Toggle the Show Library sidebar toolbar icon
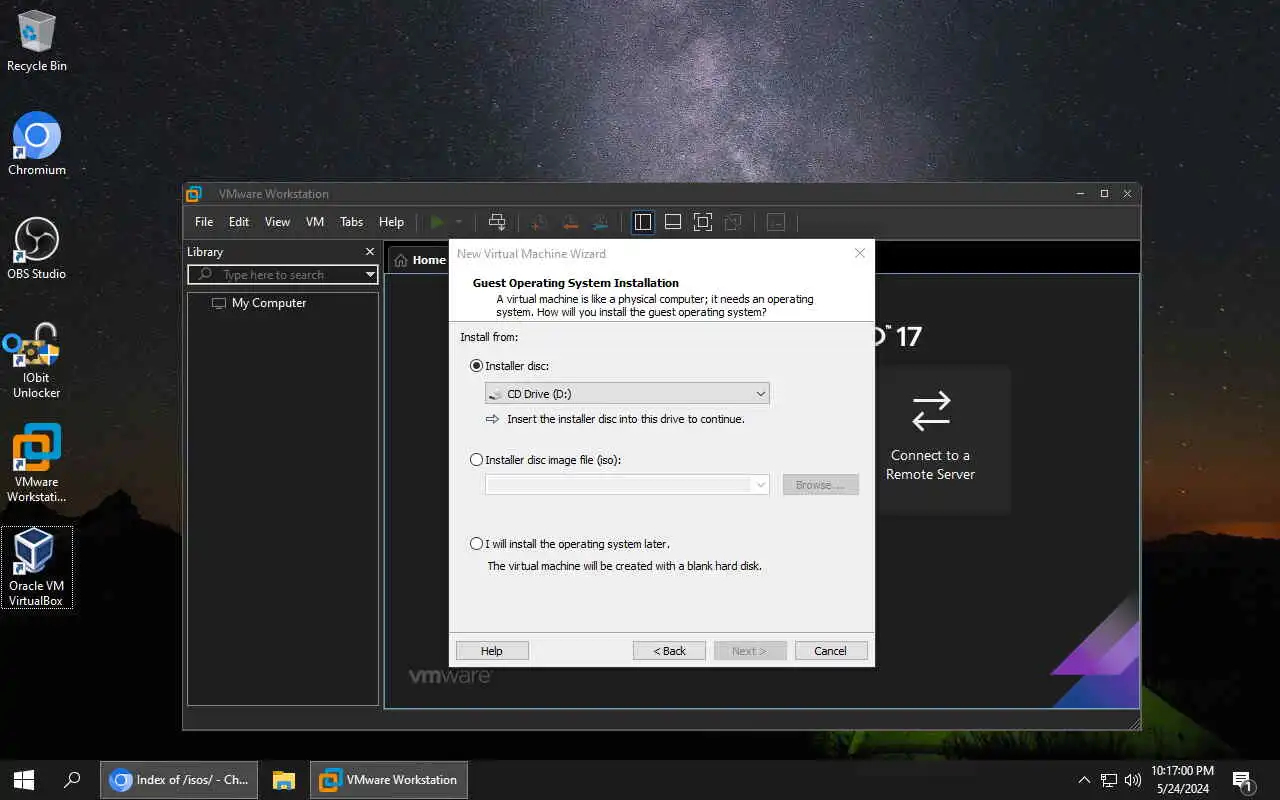The image size is (1280, 800). pos(643,222)
